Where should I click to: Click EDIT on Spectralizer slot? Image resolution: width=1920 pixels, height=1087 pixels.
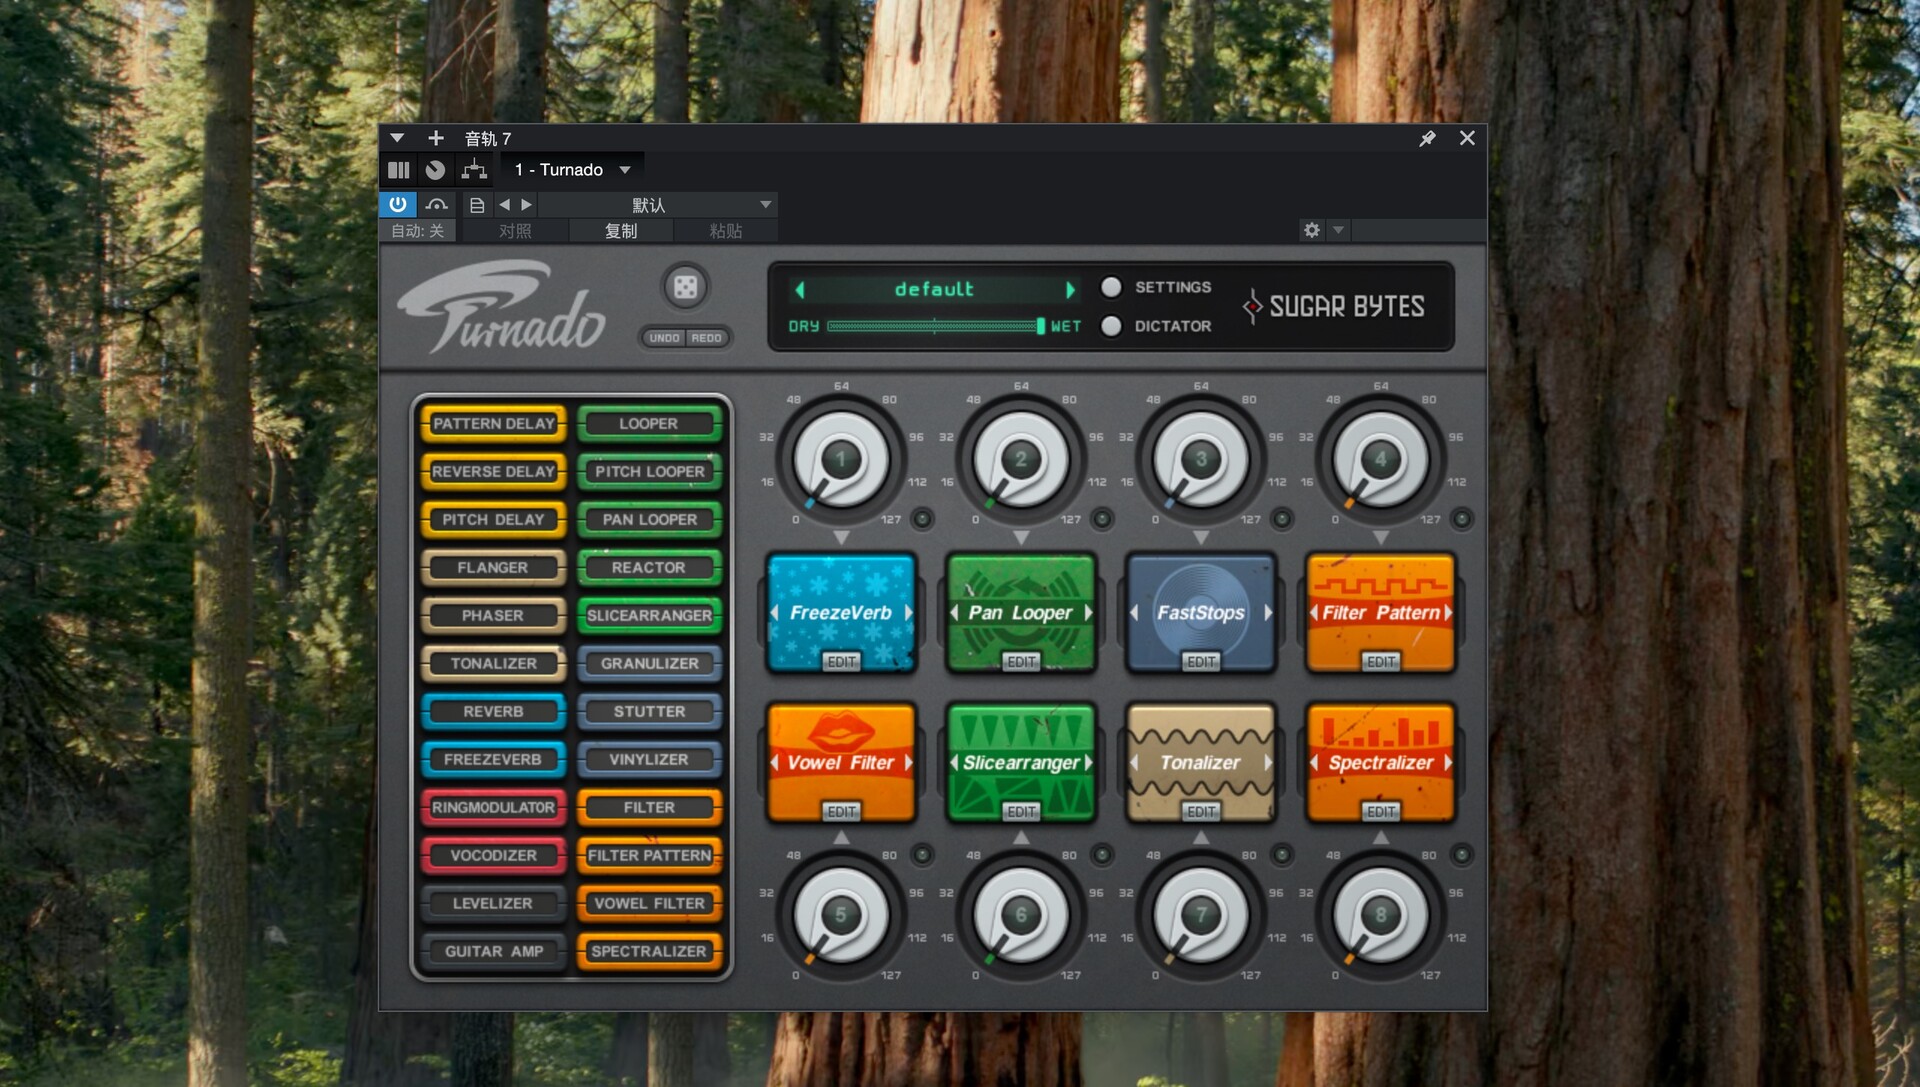[x=1381, y=812]
